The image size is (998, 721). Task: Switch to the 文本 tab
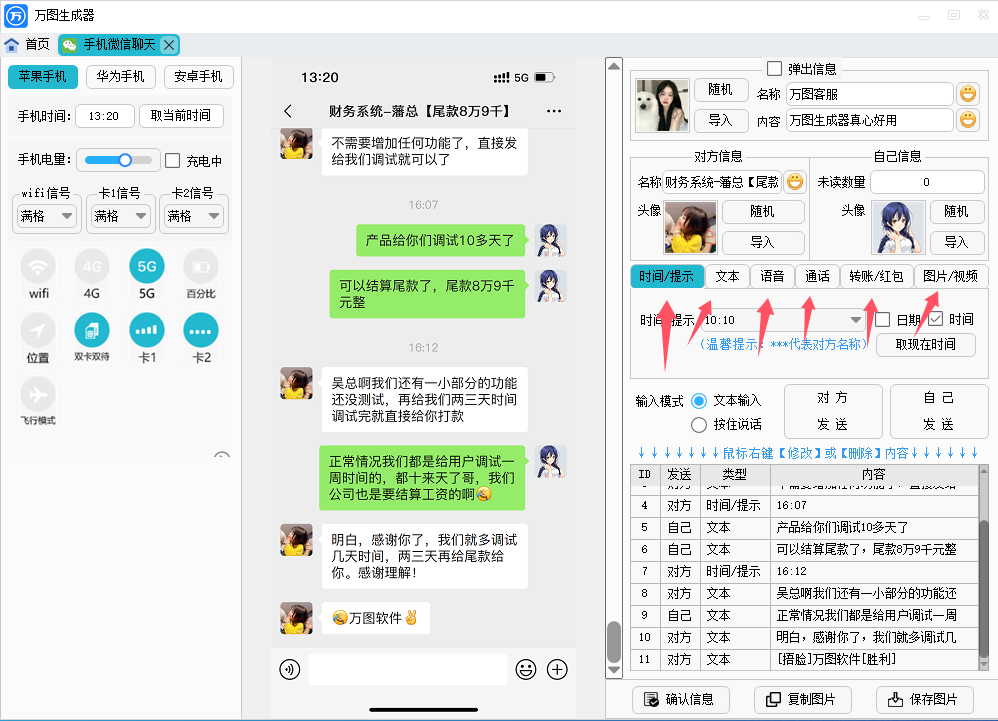tap(727, 276)
